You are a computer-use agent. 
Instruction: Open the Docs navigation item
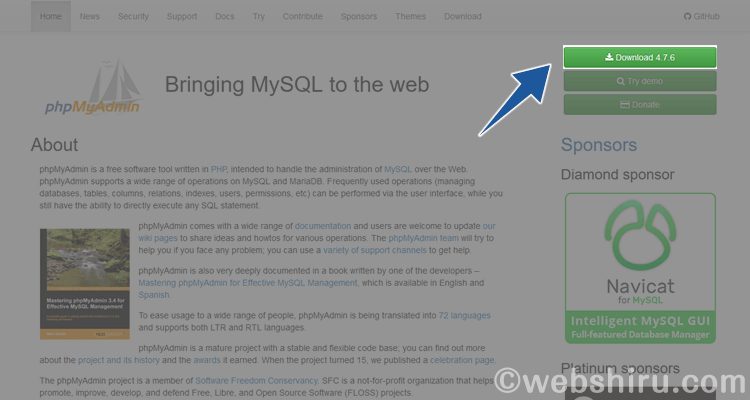(x=224, y=16)
